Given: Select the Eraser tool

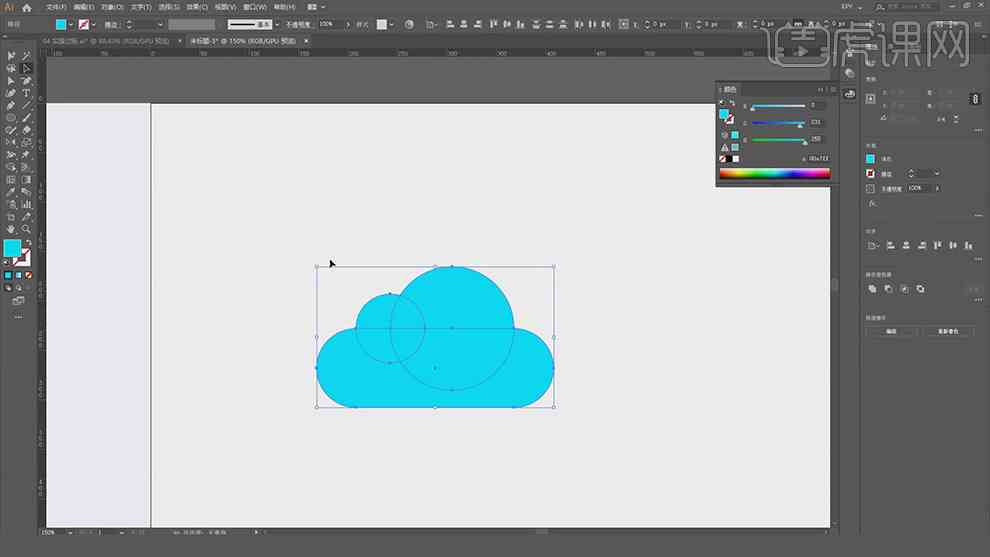Looking at the screenshot, I should pyautogui.click(x=27, y=130).
